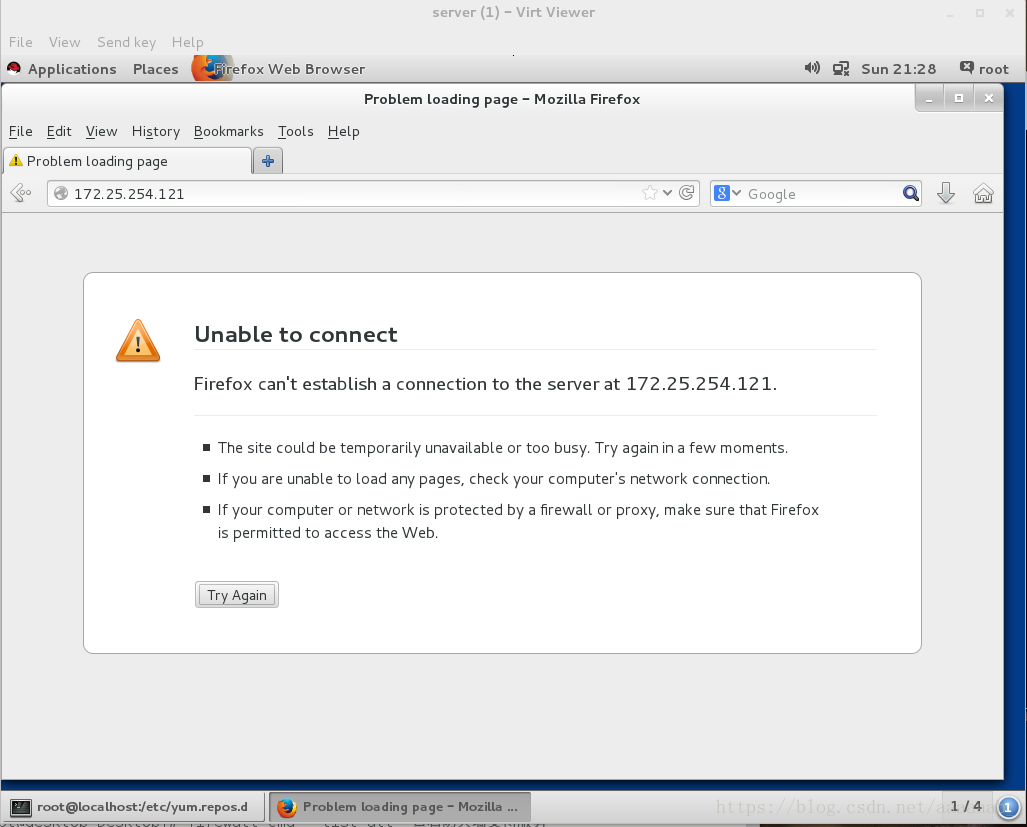Image resolution: width=1027 pixels, height=827 pixels.
Task: Click the warning triangle icon on error page
Action: pyautogui.click(x=138, y=340)
